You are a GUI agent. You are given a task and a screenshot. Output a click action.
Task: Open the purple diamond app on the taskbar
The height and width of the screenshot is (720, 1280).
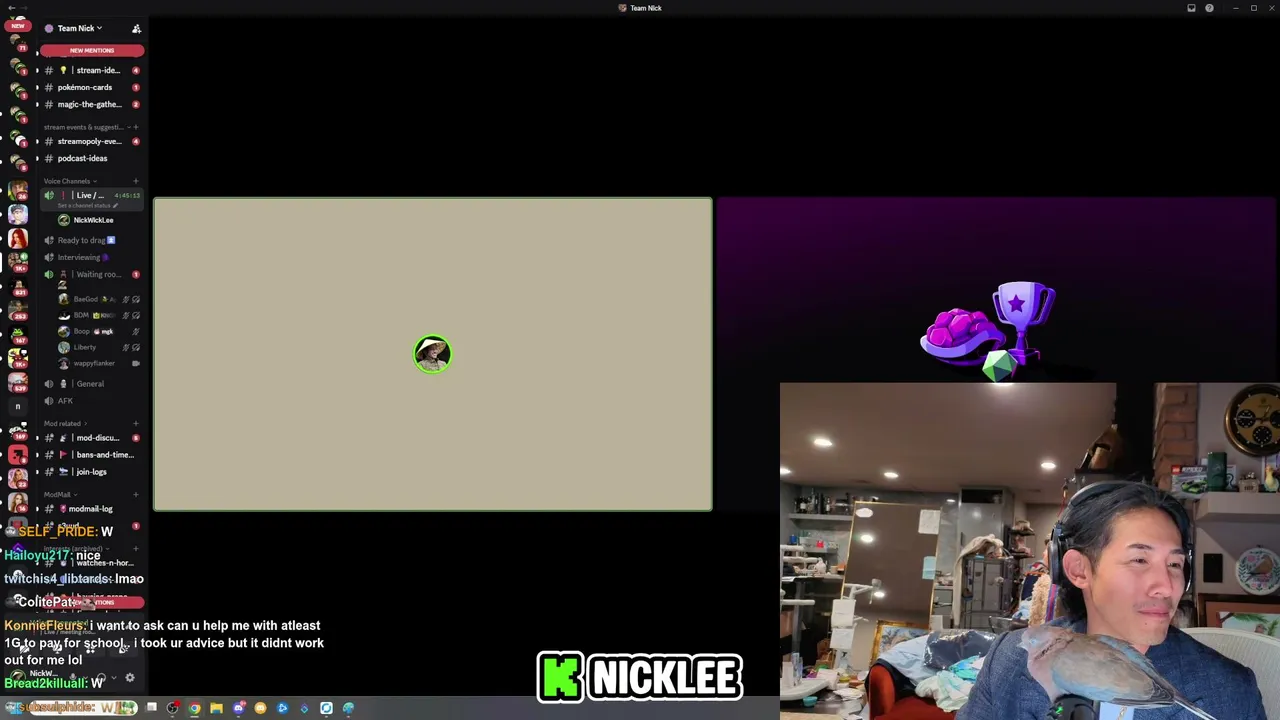point(304,708)
